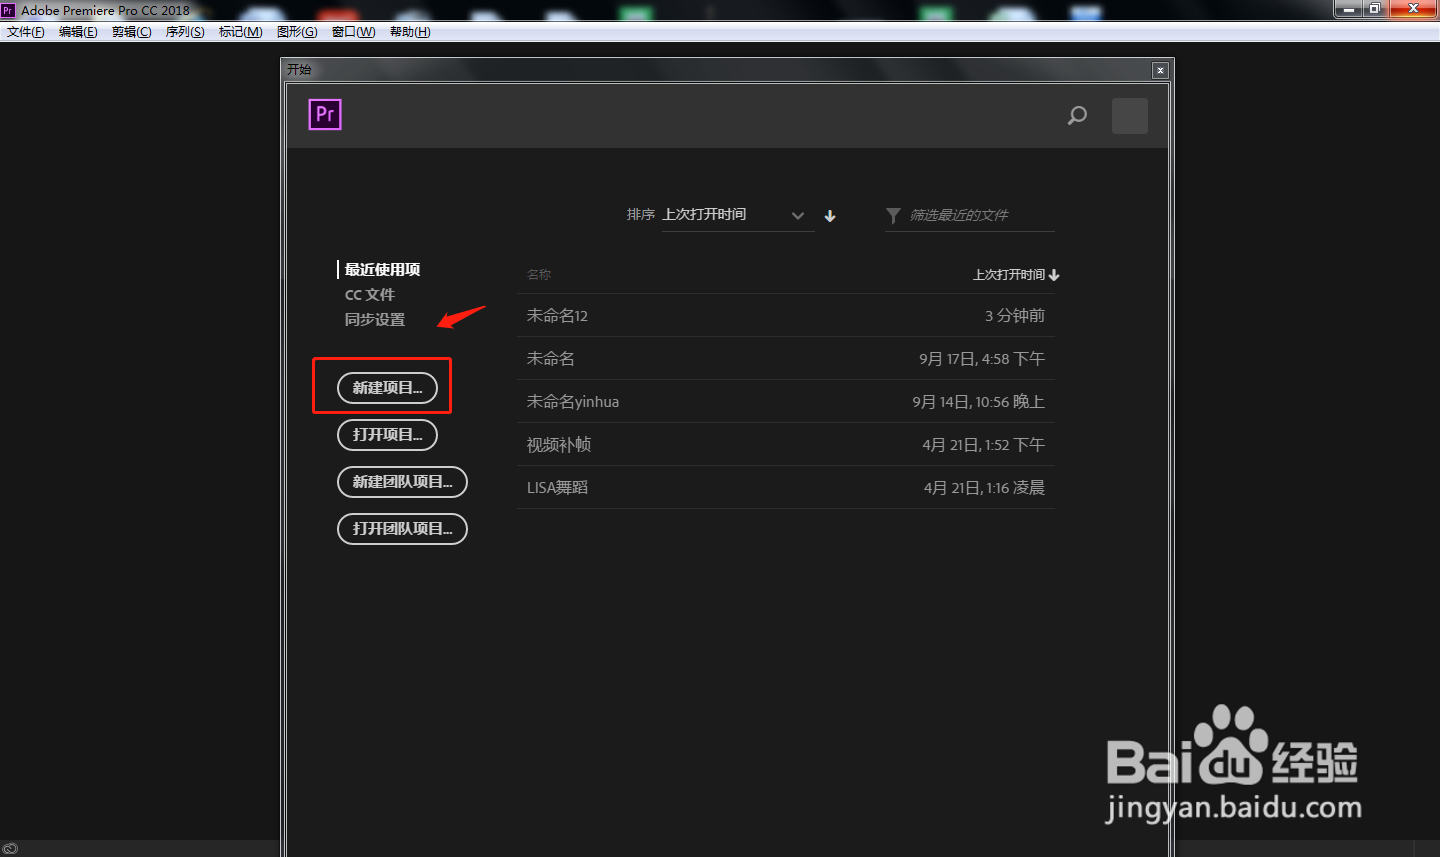Open recent project LISA舞蹈
The image size is (1440, 857).
pos(786,488)
